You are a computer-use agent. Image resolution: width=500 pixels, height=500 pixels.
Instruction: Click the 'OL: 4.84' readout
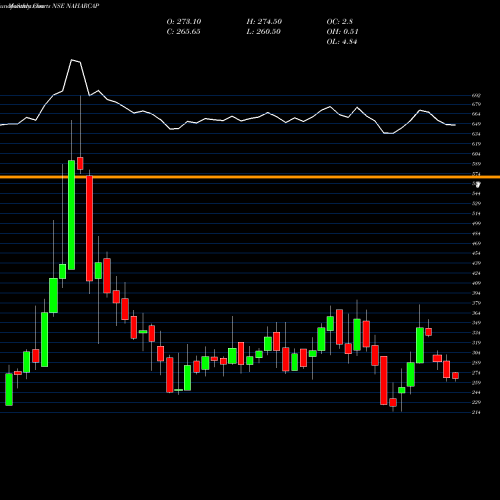click(x=342, y=42)
